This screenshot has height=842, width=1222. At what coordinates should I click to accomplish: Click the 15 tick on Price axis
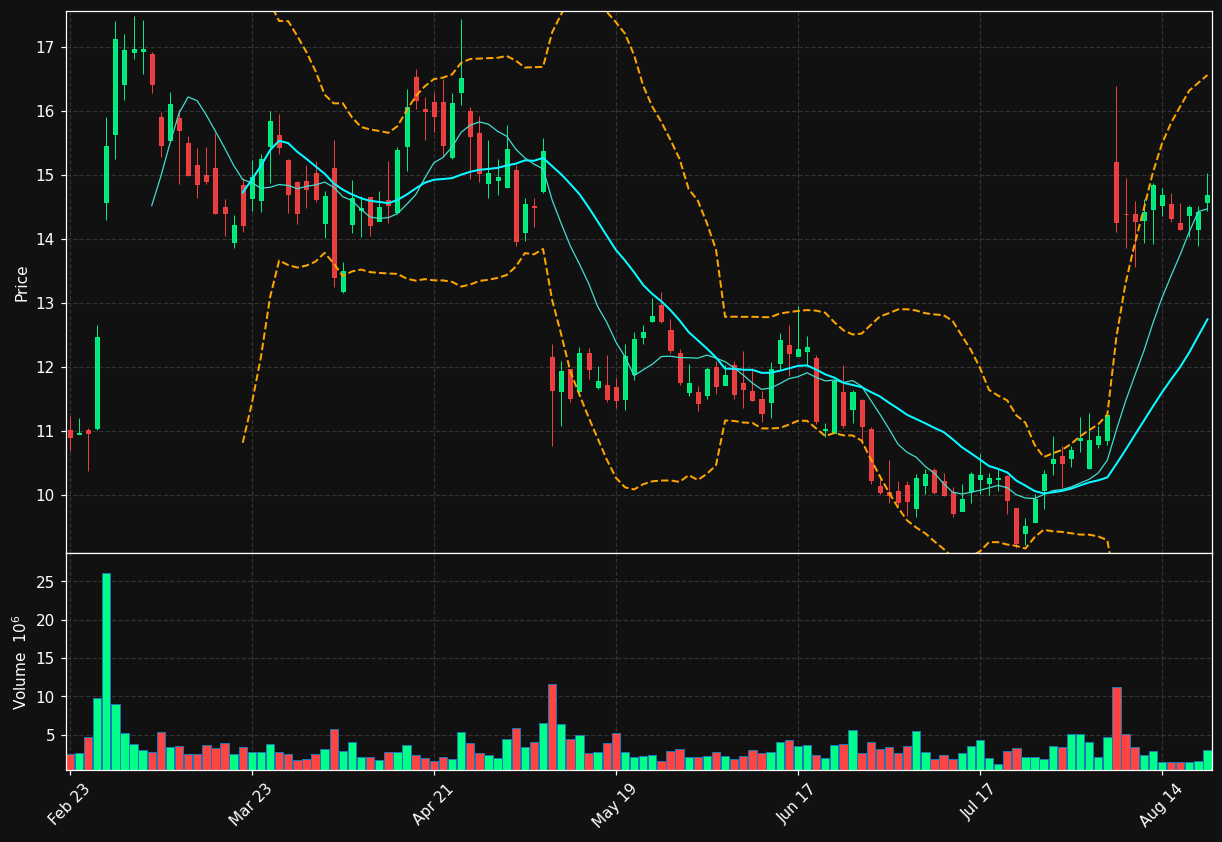click(x=48, y=176)
